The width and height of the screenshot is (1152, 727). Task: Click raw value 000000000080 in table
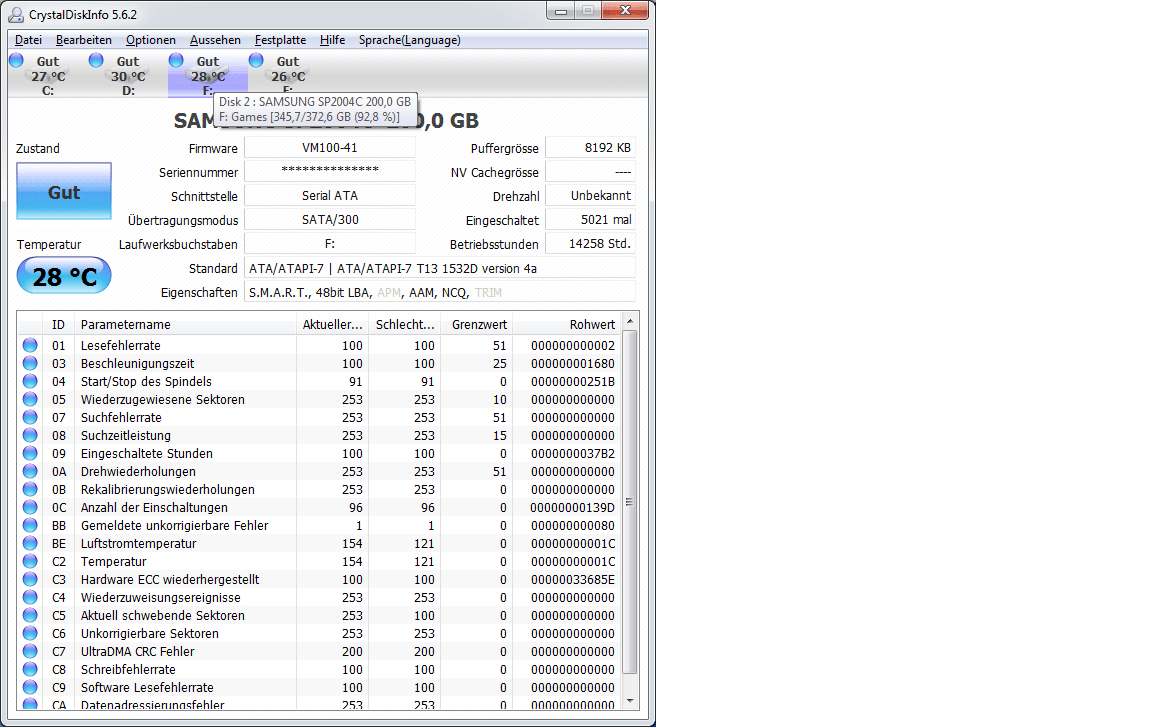(x=573, y=526)
